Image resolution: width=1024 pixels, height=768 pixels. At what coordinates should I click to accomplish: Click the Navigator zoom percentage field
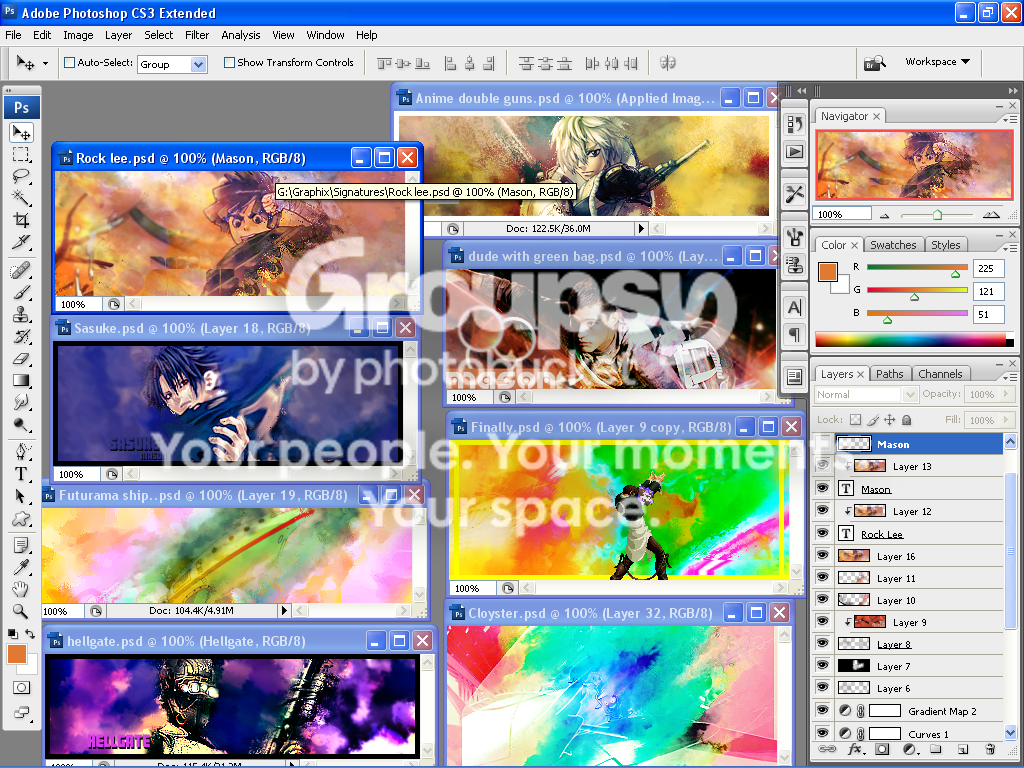point(842,214)
